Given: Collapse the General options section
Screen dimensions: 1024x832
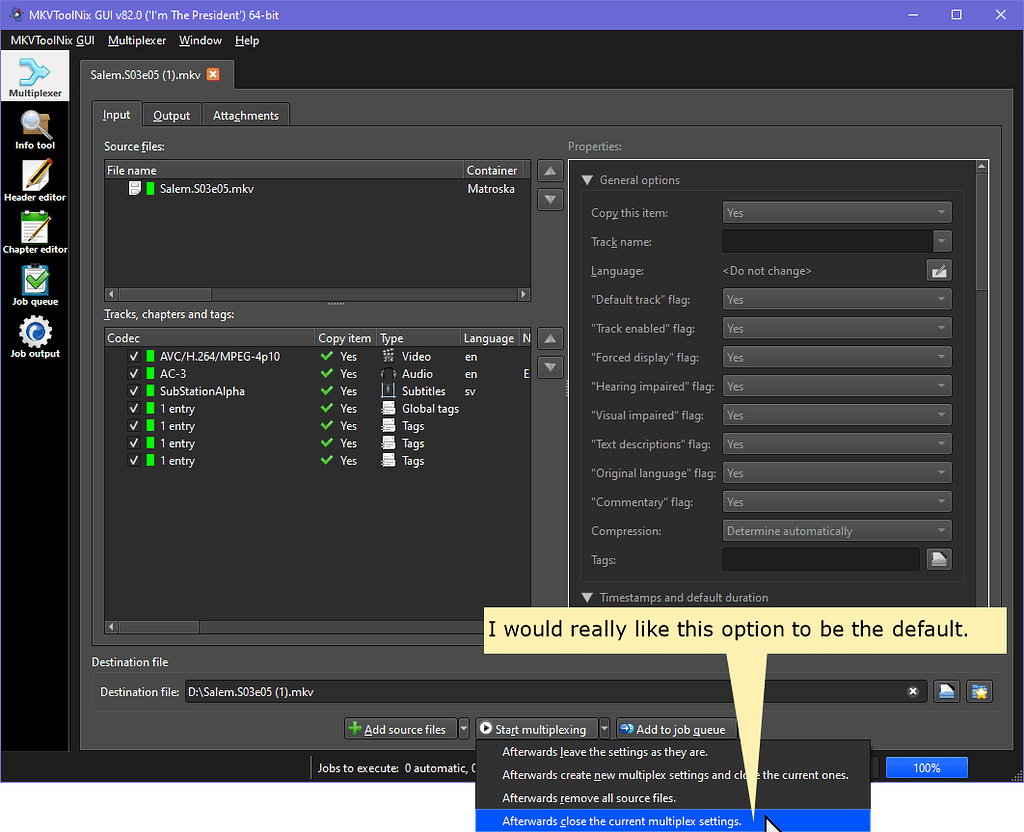Looking at the screenshot, I should pyautogui.click(x=587, y=180).
